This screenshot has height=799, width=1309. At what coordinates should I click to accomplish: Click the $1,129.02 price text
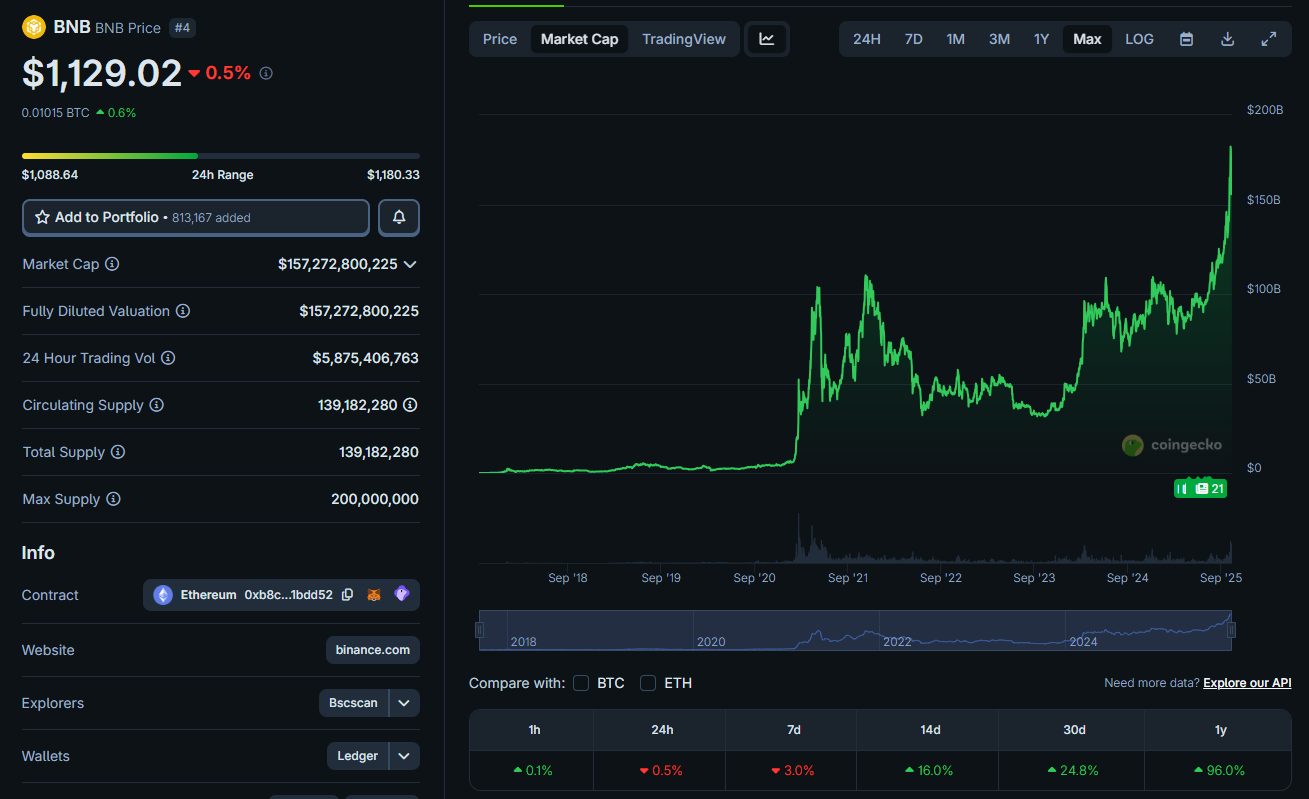click(102, 73)
